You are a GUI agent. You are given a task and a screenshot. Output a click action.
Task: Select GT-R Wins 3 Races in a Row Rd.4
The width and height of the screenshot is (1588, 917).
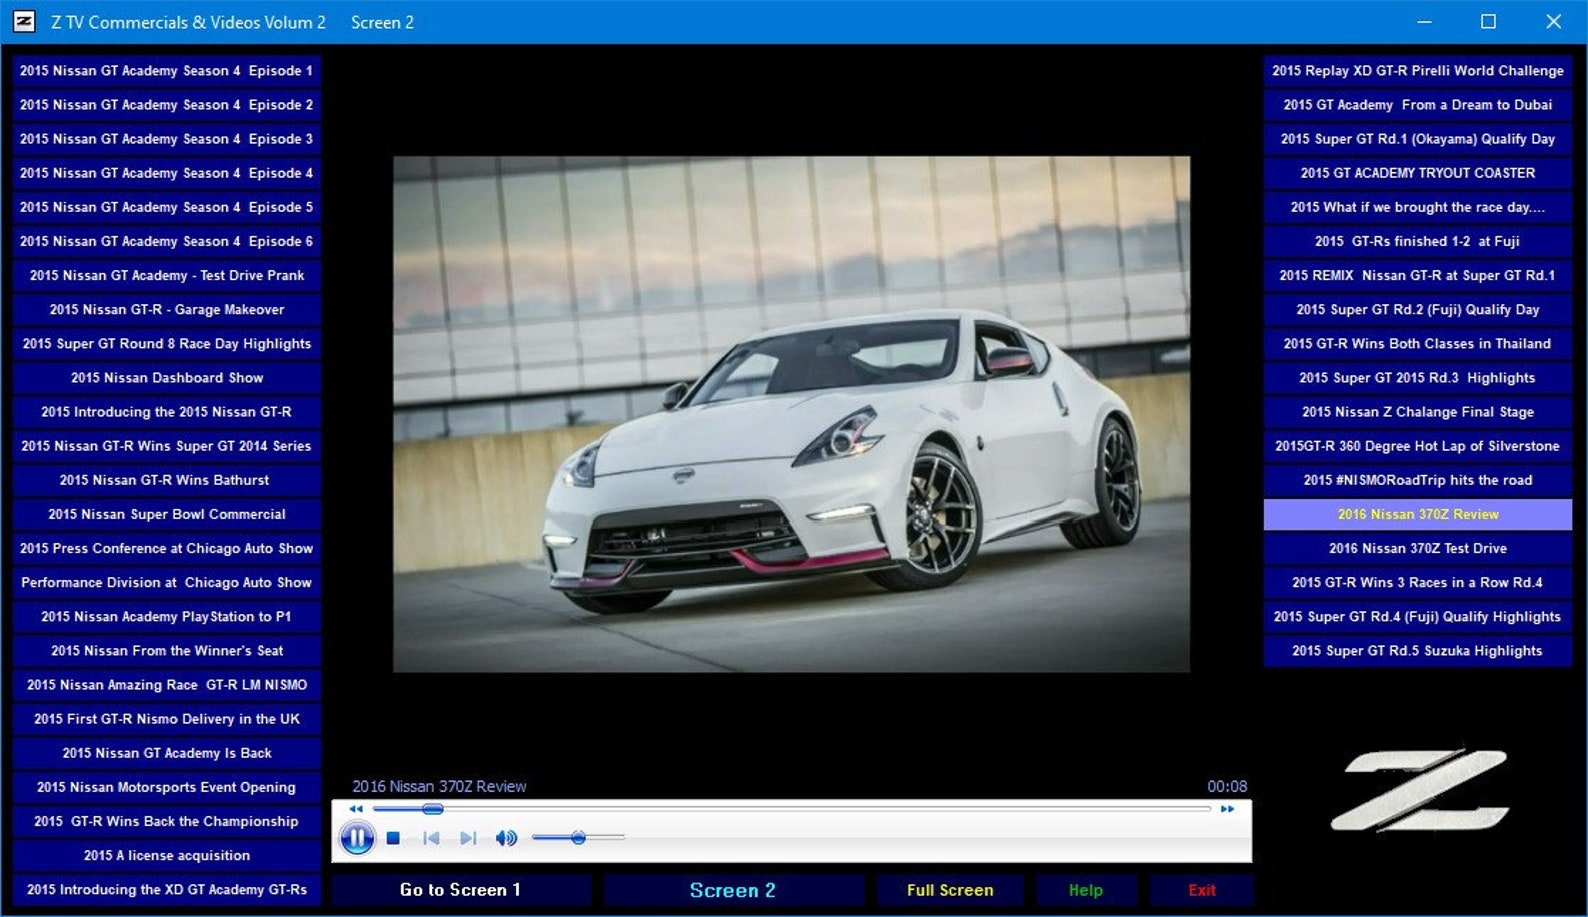(1418, 582)
